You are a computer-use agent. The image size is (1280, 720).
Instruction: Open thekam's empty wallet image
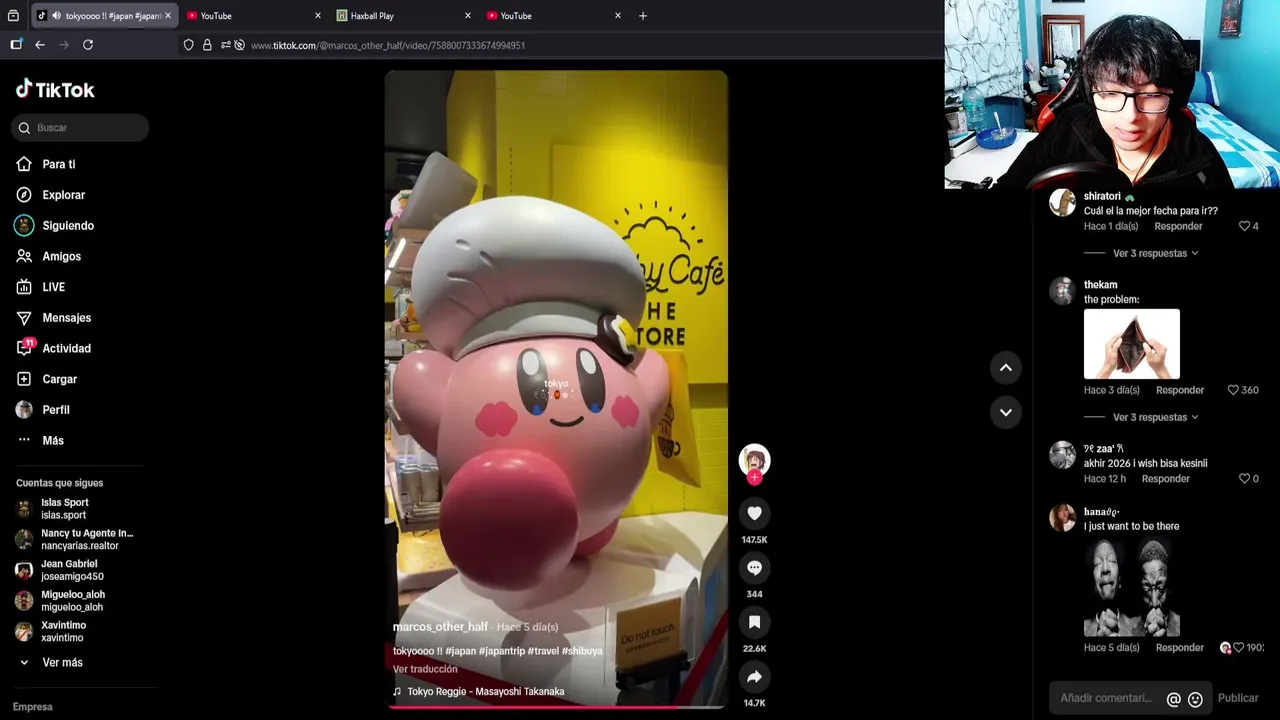pyautogui.click(x=1132, y=344)
